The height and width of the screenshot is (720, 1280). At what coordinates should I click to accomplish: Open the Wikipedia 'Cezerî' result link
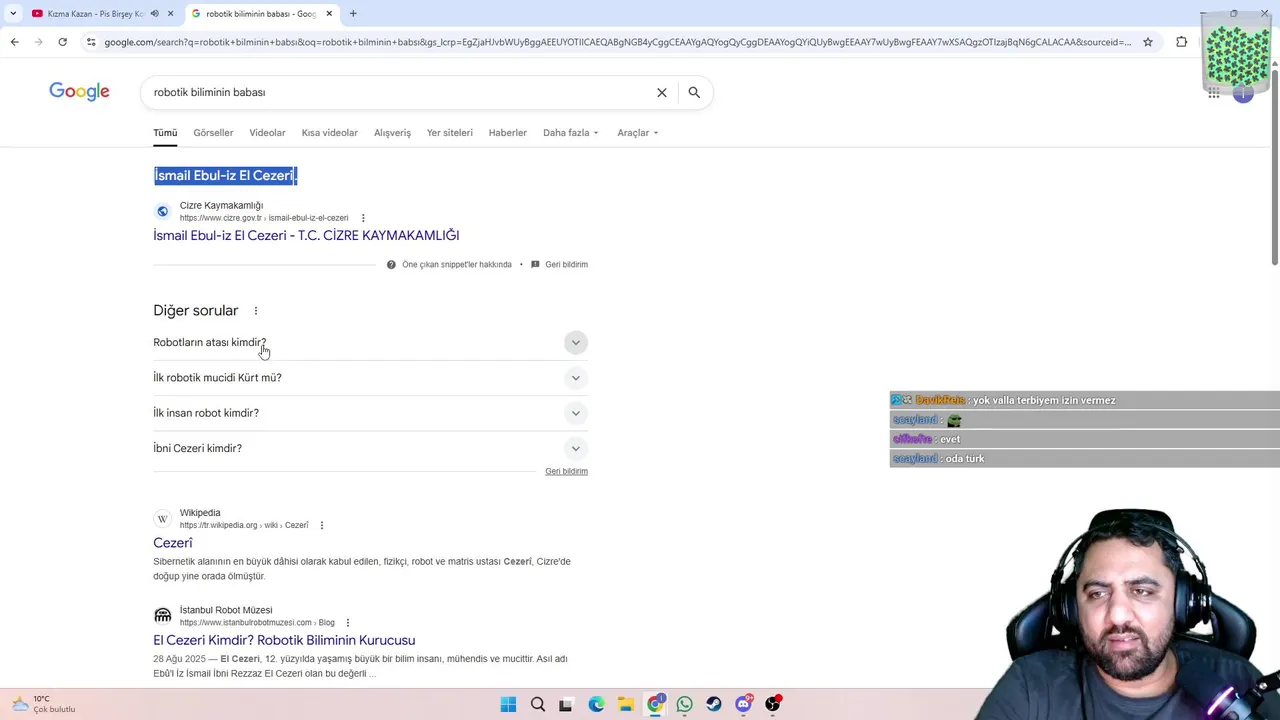click(x=173, y=543)
